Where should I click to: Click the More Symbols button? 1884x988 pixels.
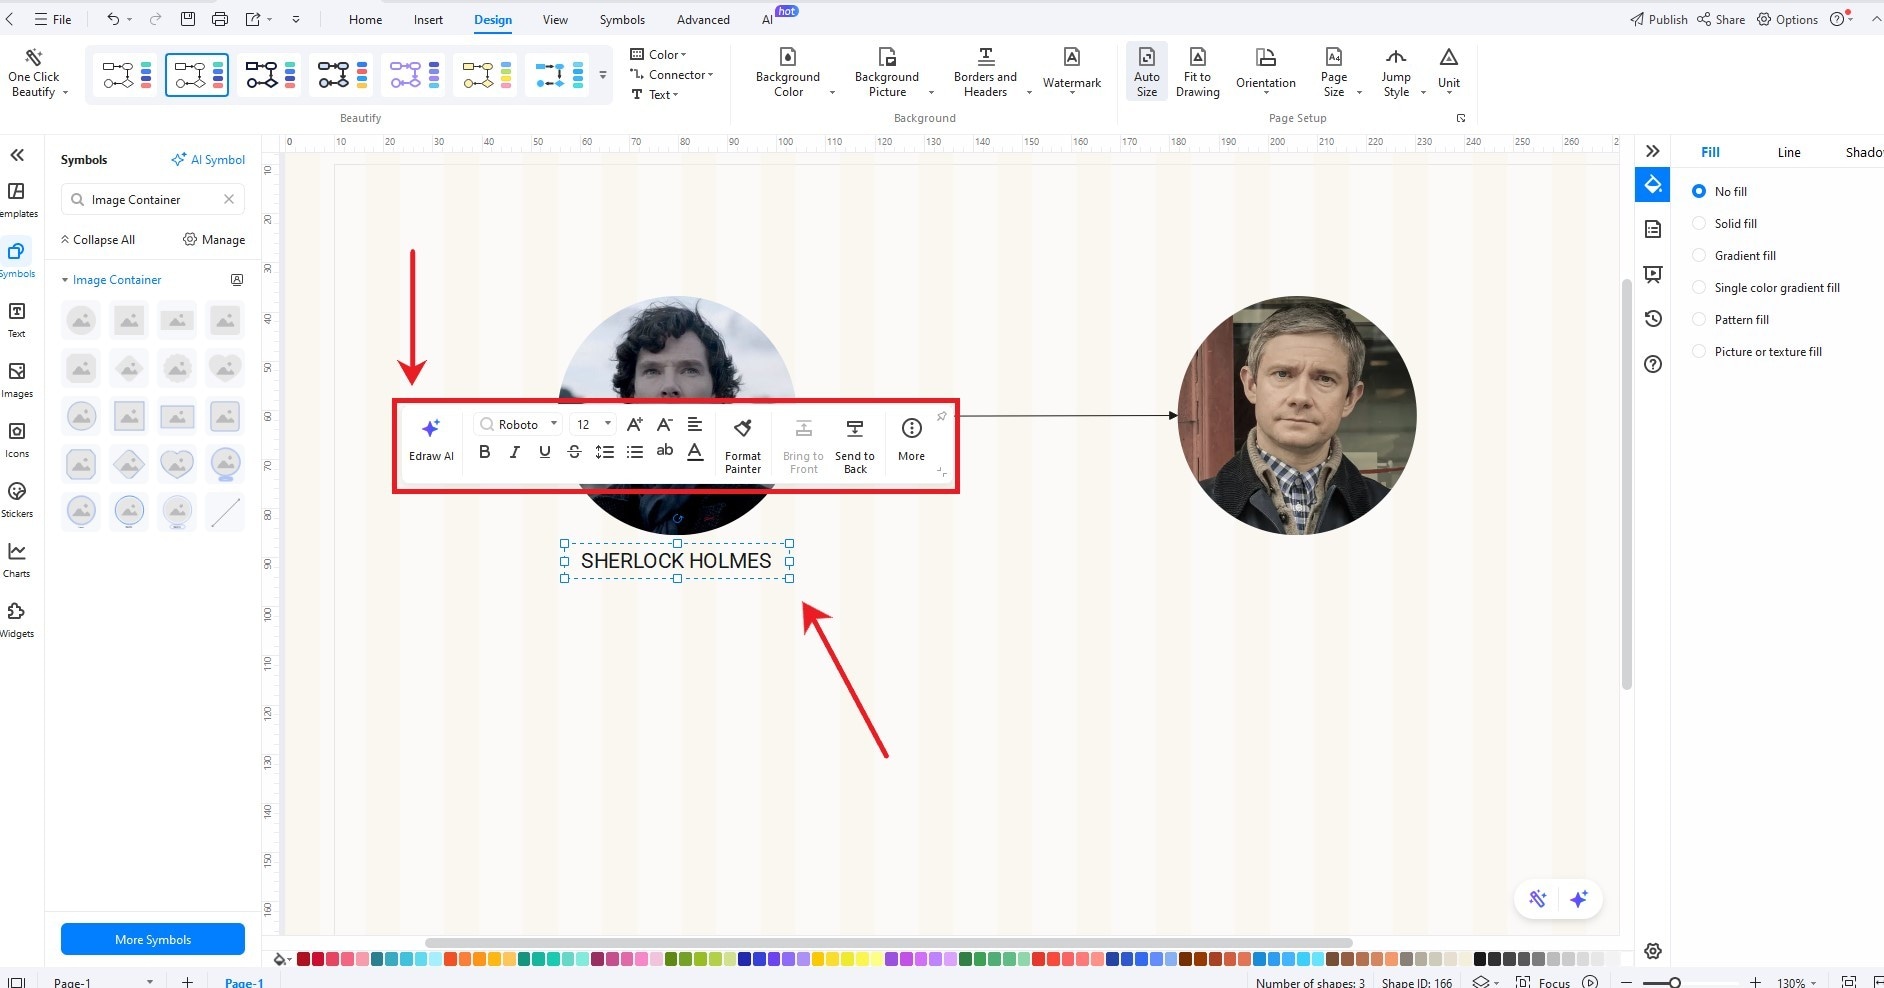click(153, 939)
